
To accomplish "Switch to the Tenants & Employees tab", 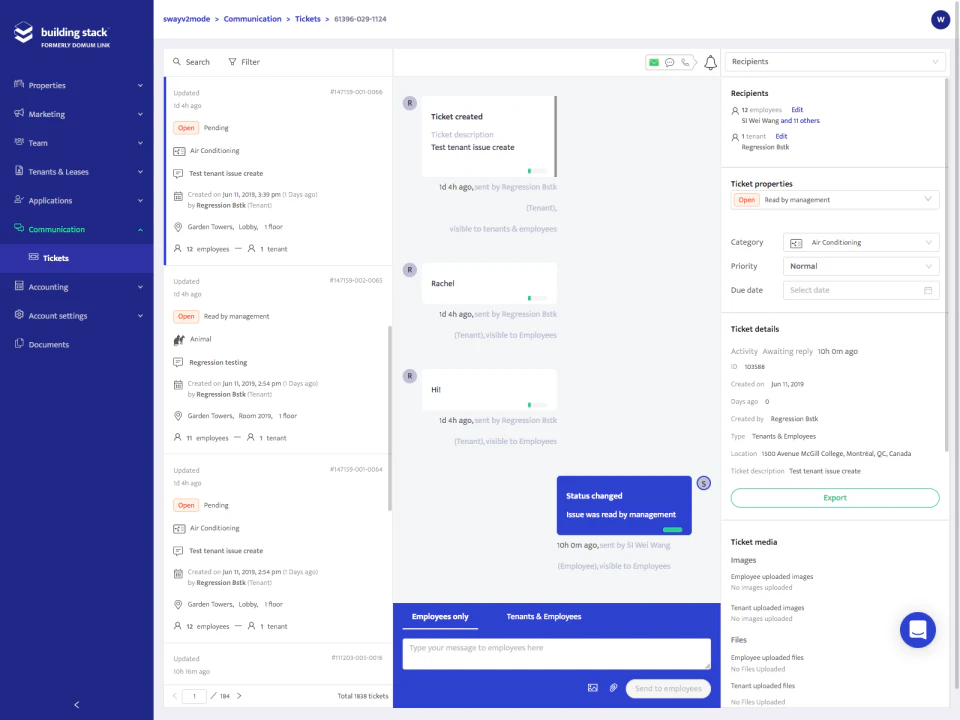I will (x=543, y=617).
